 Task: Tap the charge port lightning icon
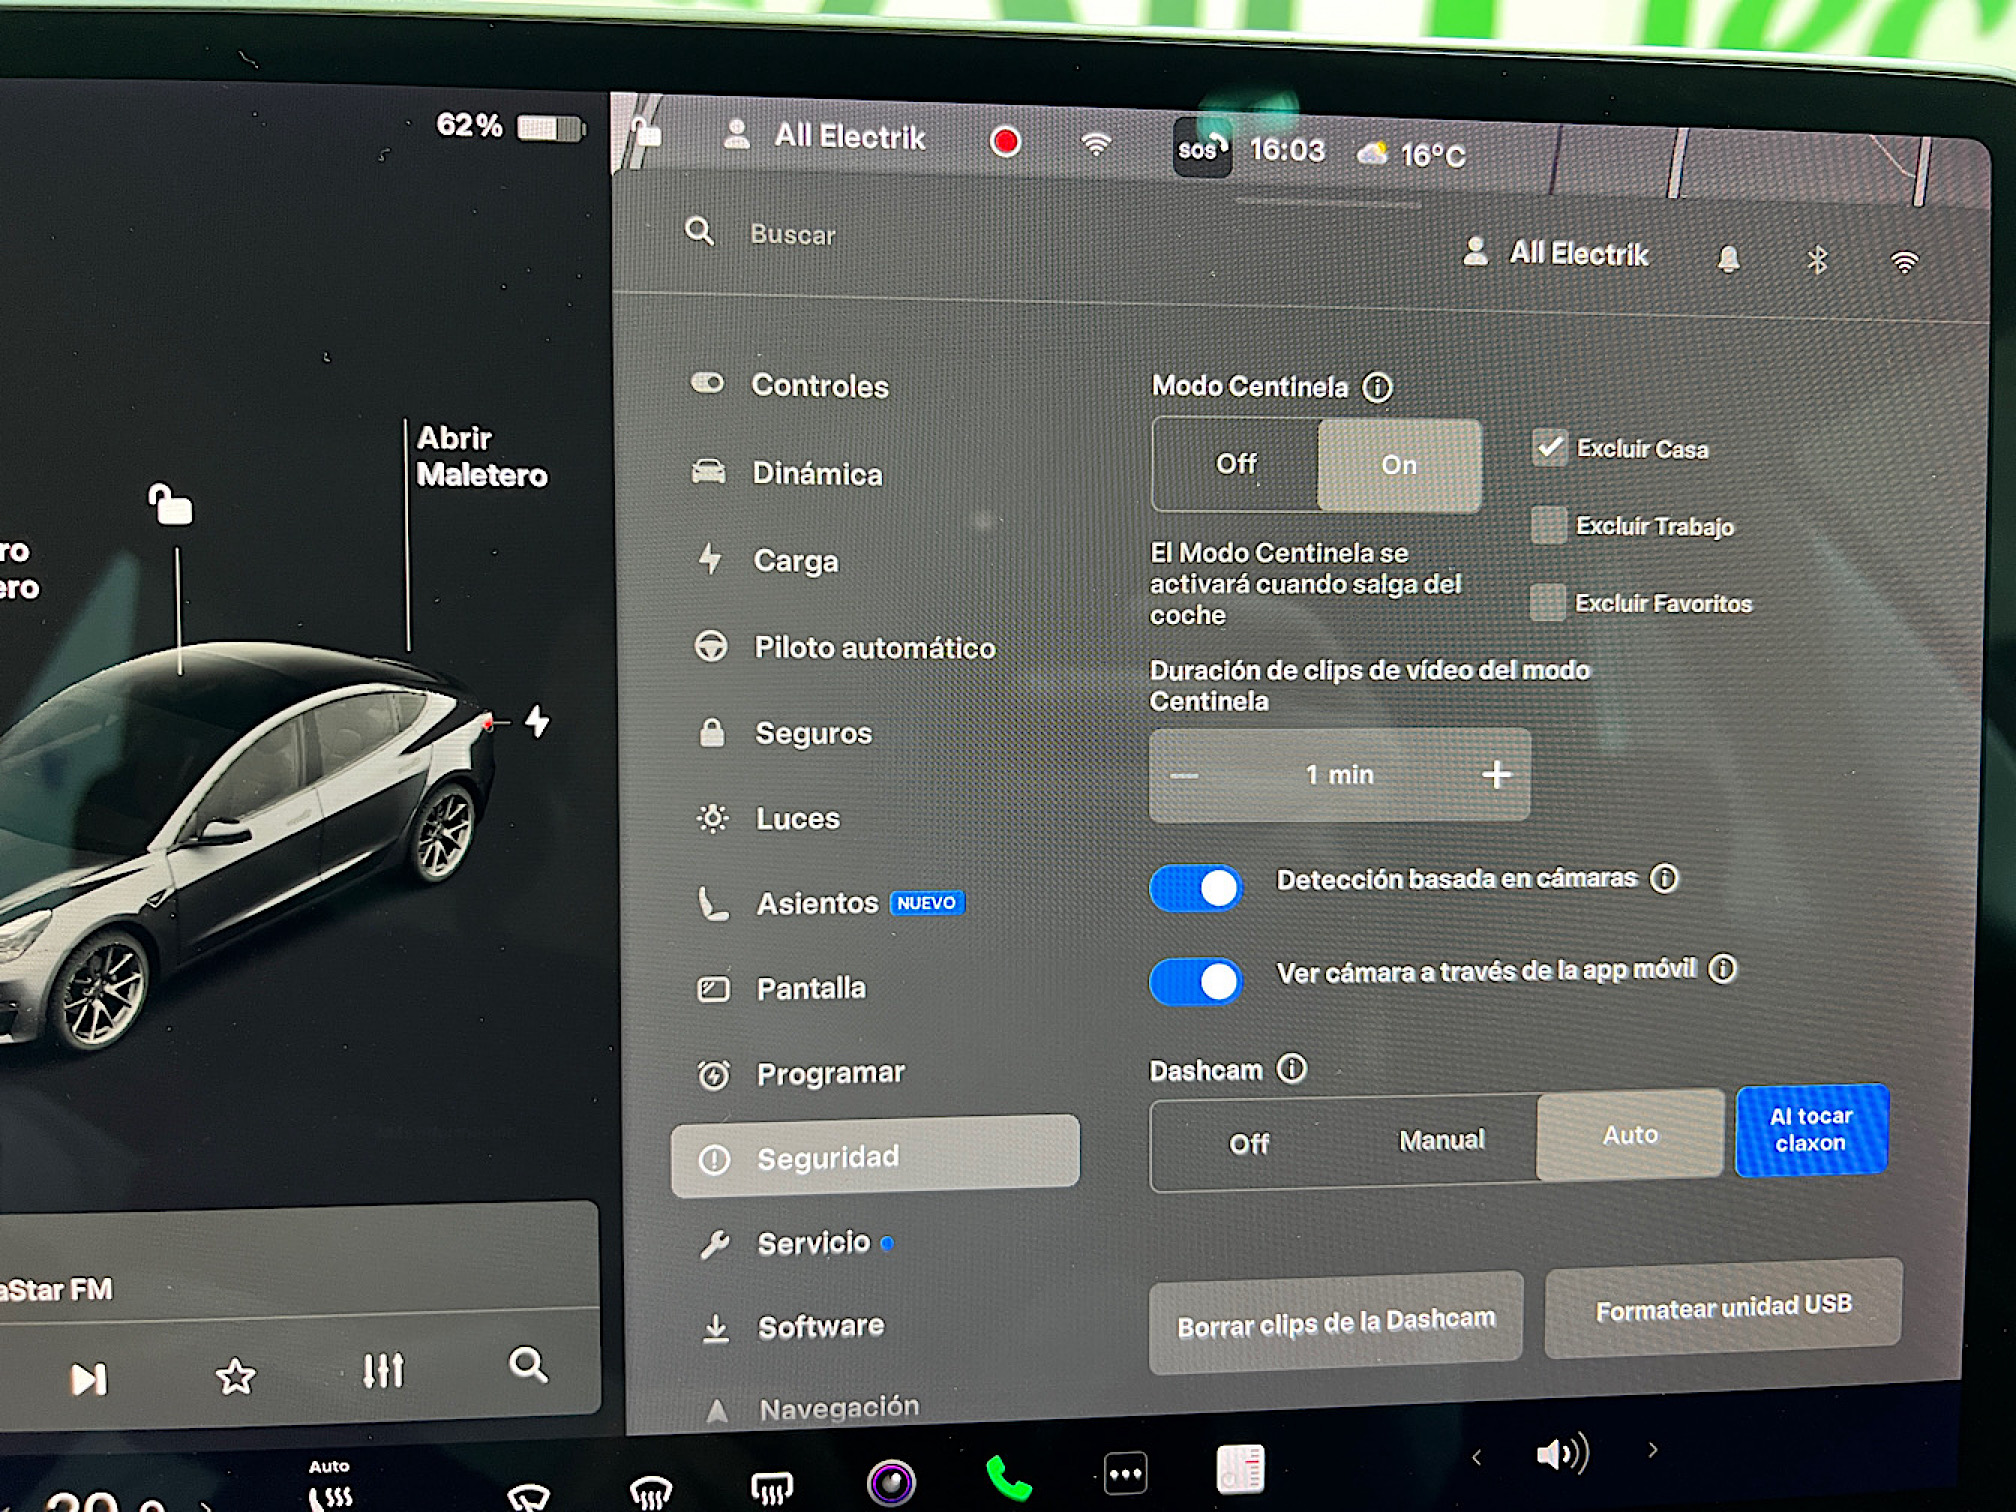point(538,721)
